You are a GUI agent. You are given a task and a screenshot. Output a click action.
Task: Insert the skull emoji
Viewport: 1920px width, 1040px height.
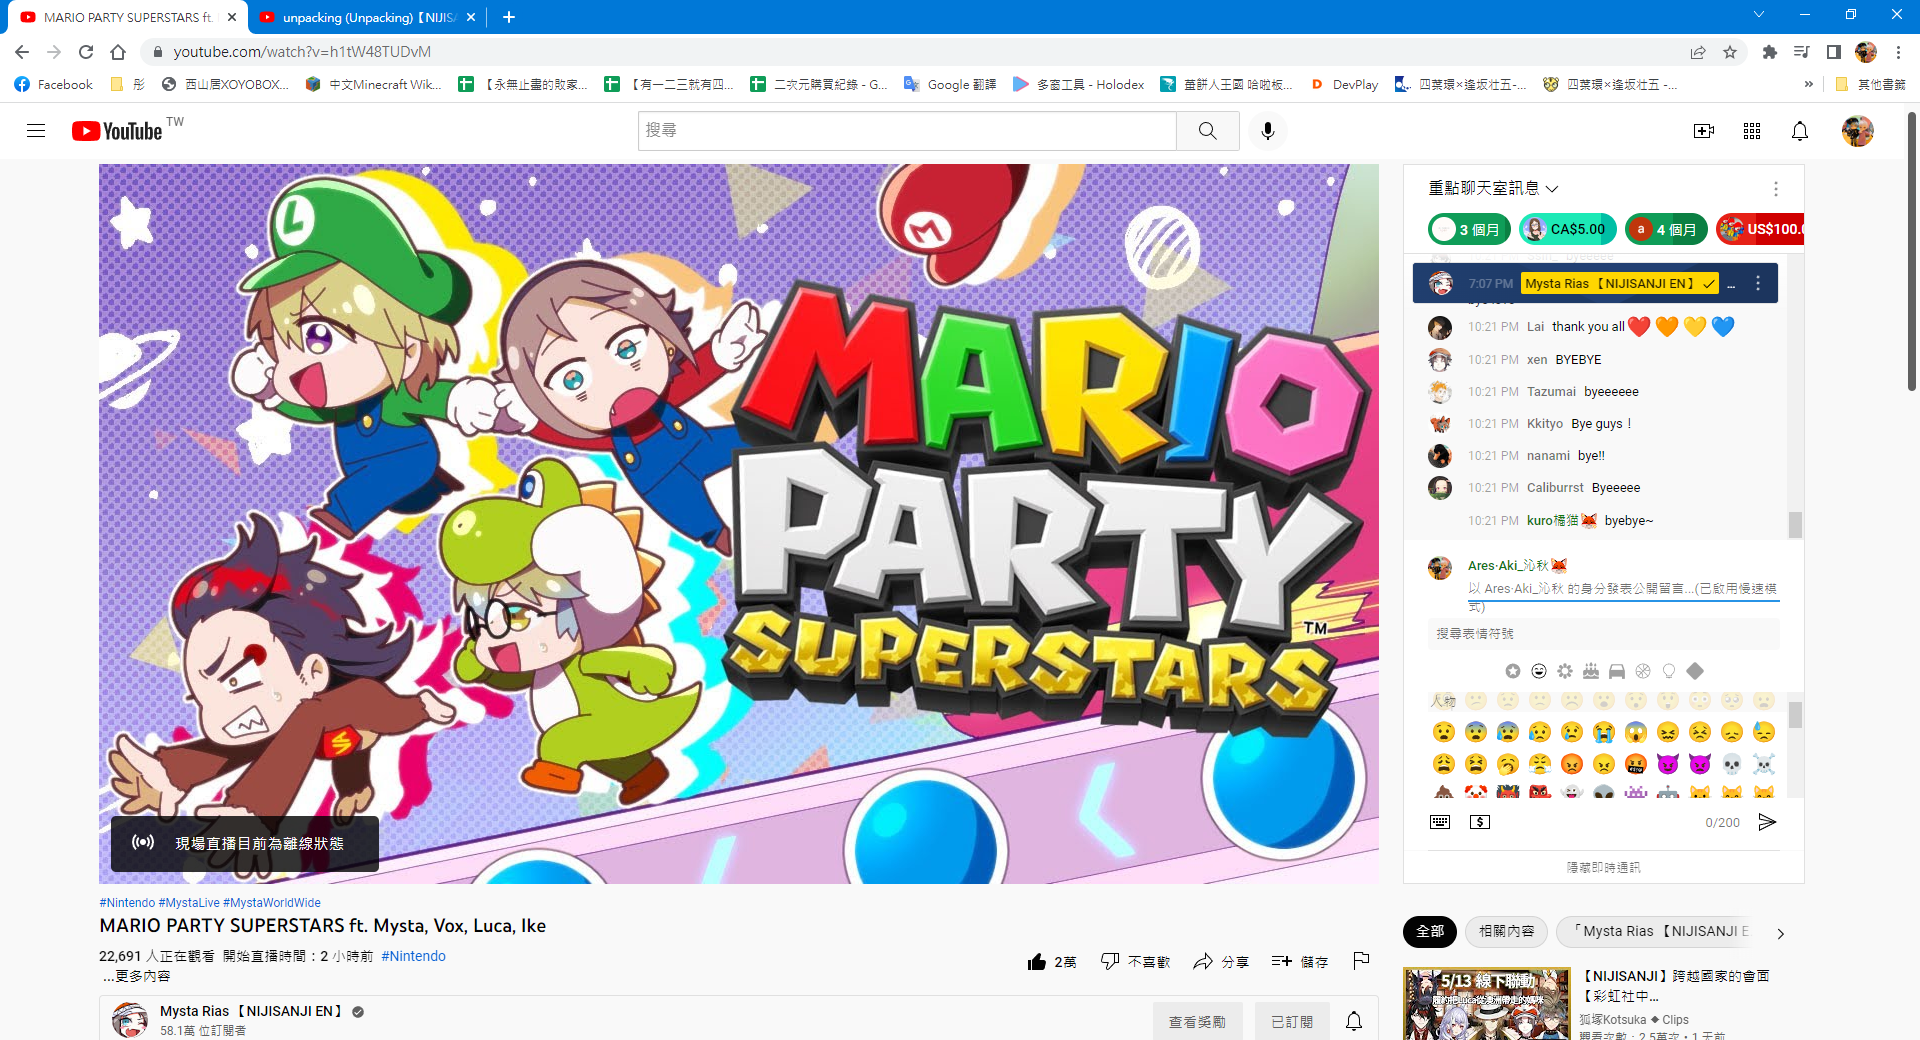pyautogui.click(x=1732, y=764)
